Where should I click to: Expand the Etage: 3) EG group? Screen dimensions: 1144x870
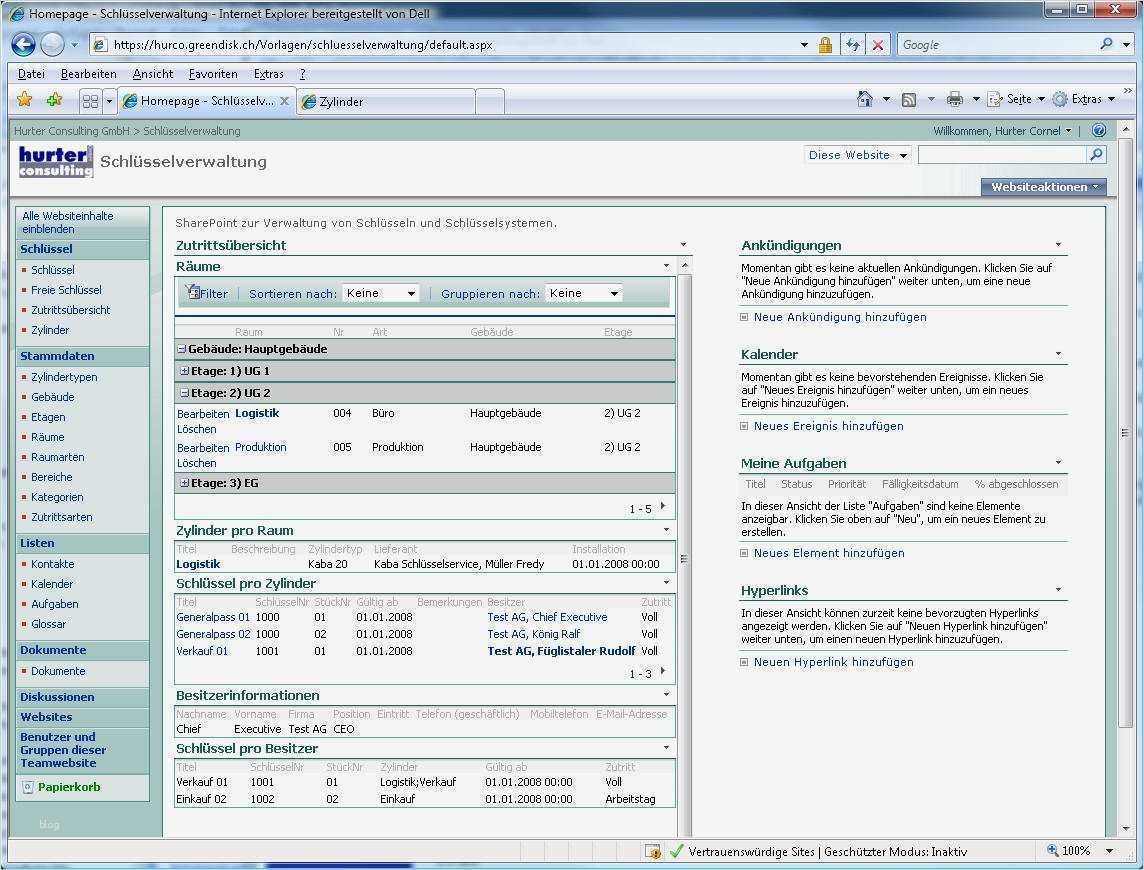click(184, 483)
